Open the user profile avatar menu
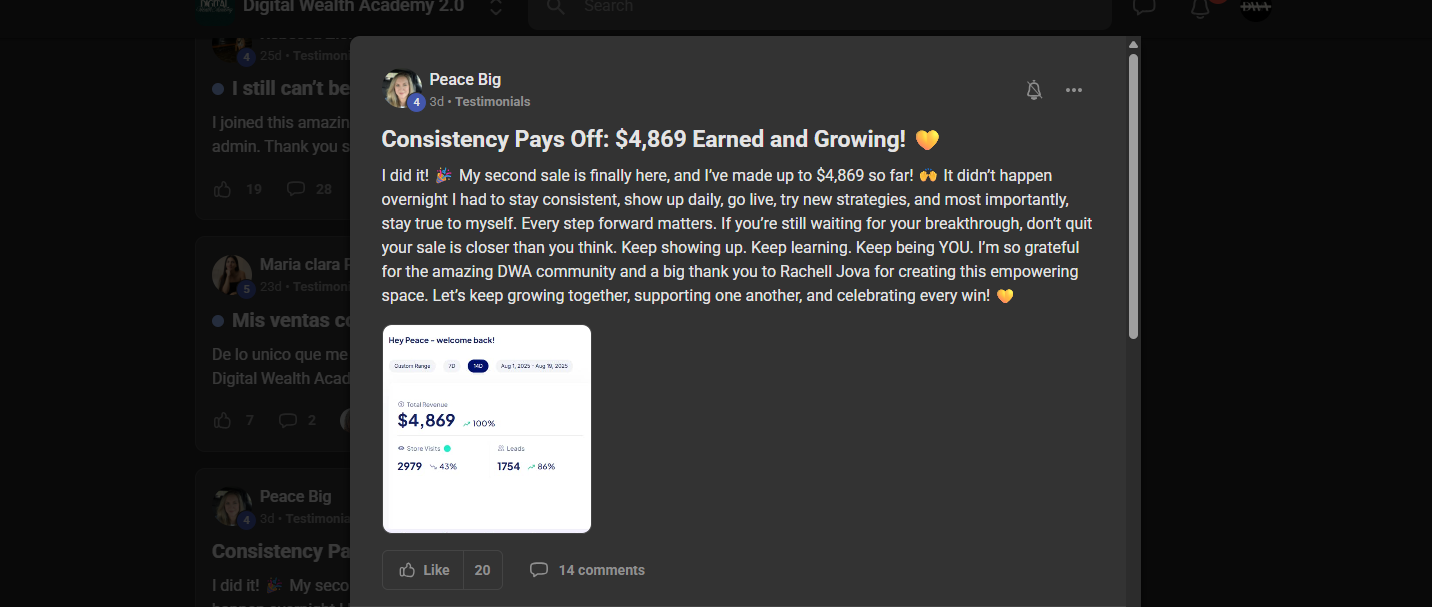The image size is (1432, 607). pyautogui.click(x=1256, y=7)
